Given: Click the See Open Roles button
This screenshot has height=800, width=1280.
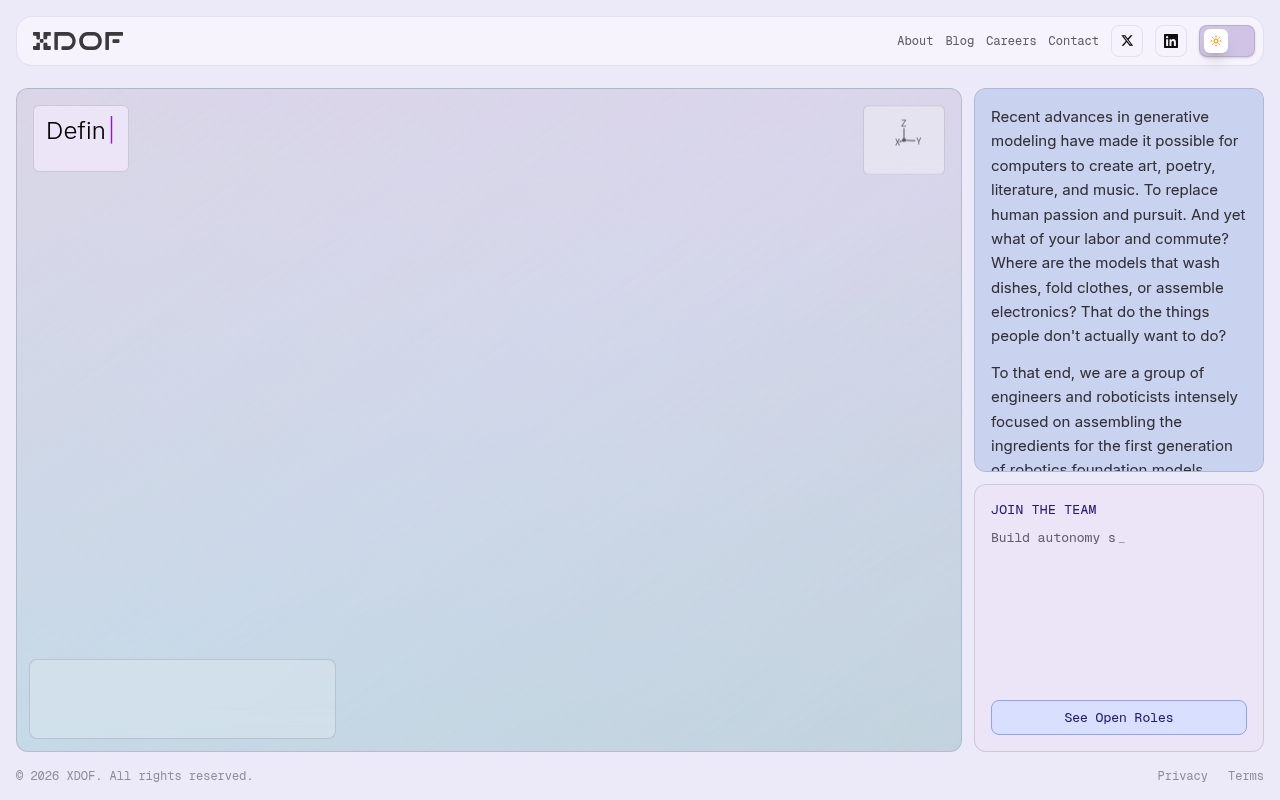Looking at the screenshot, I should point(1119,718).
